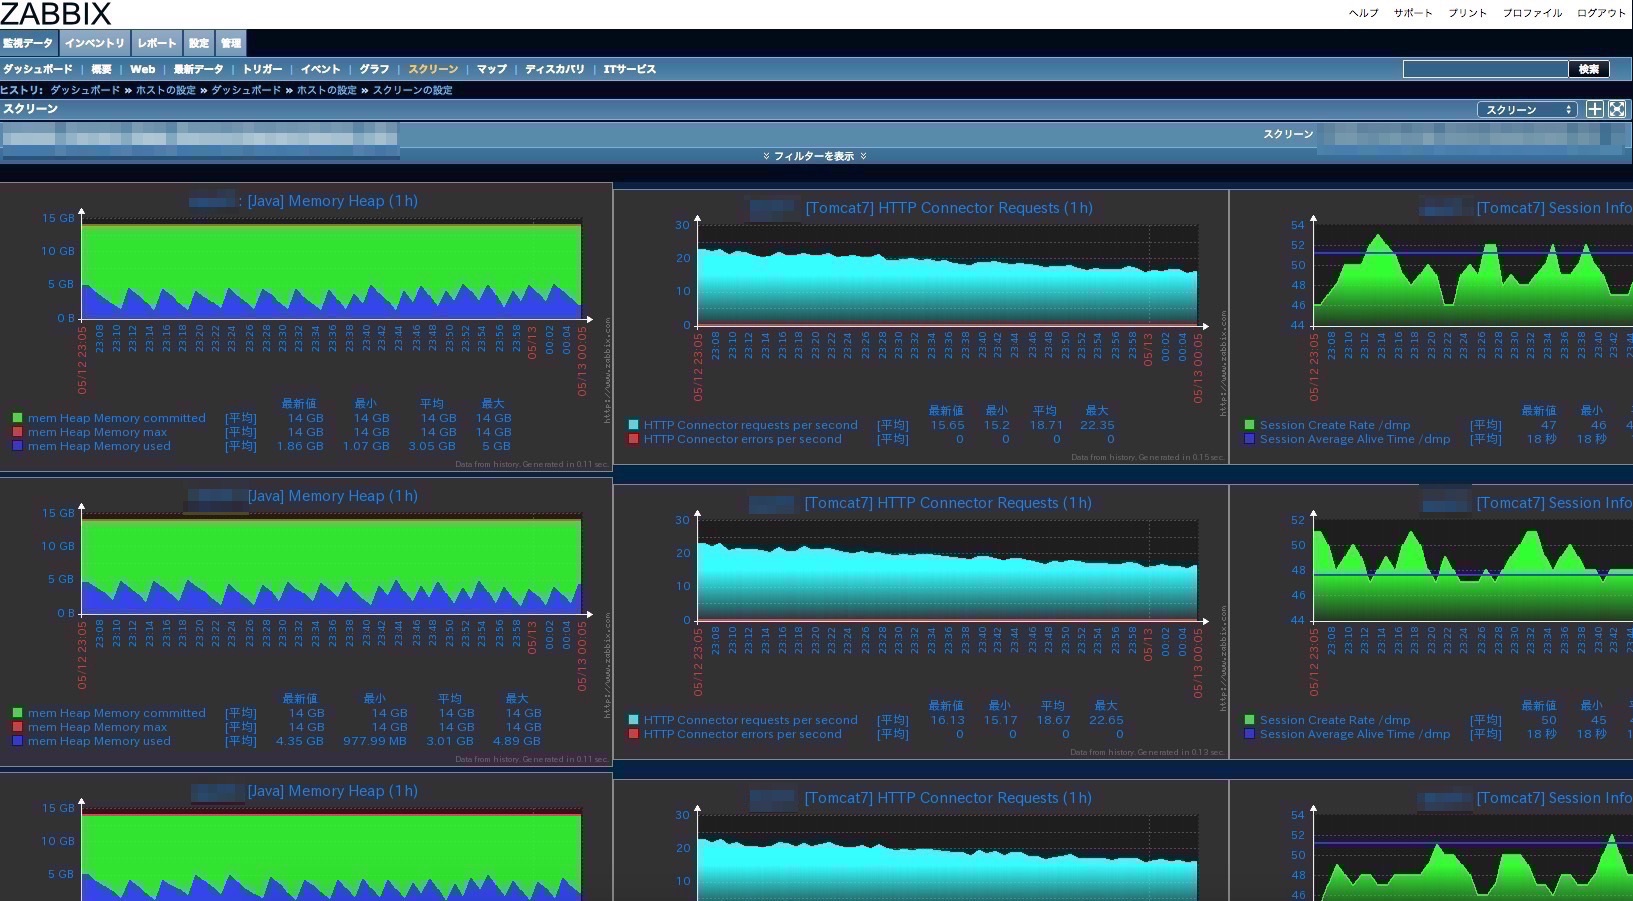1633x901 pixels.
Task: Click スクリーンの設定 in the history breadcrumb
Action: (412, 90)
